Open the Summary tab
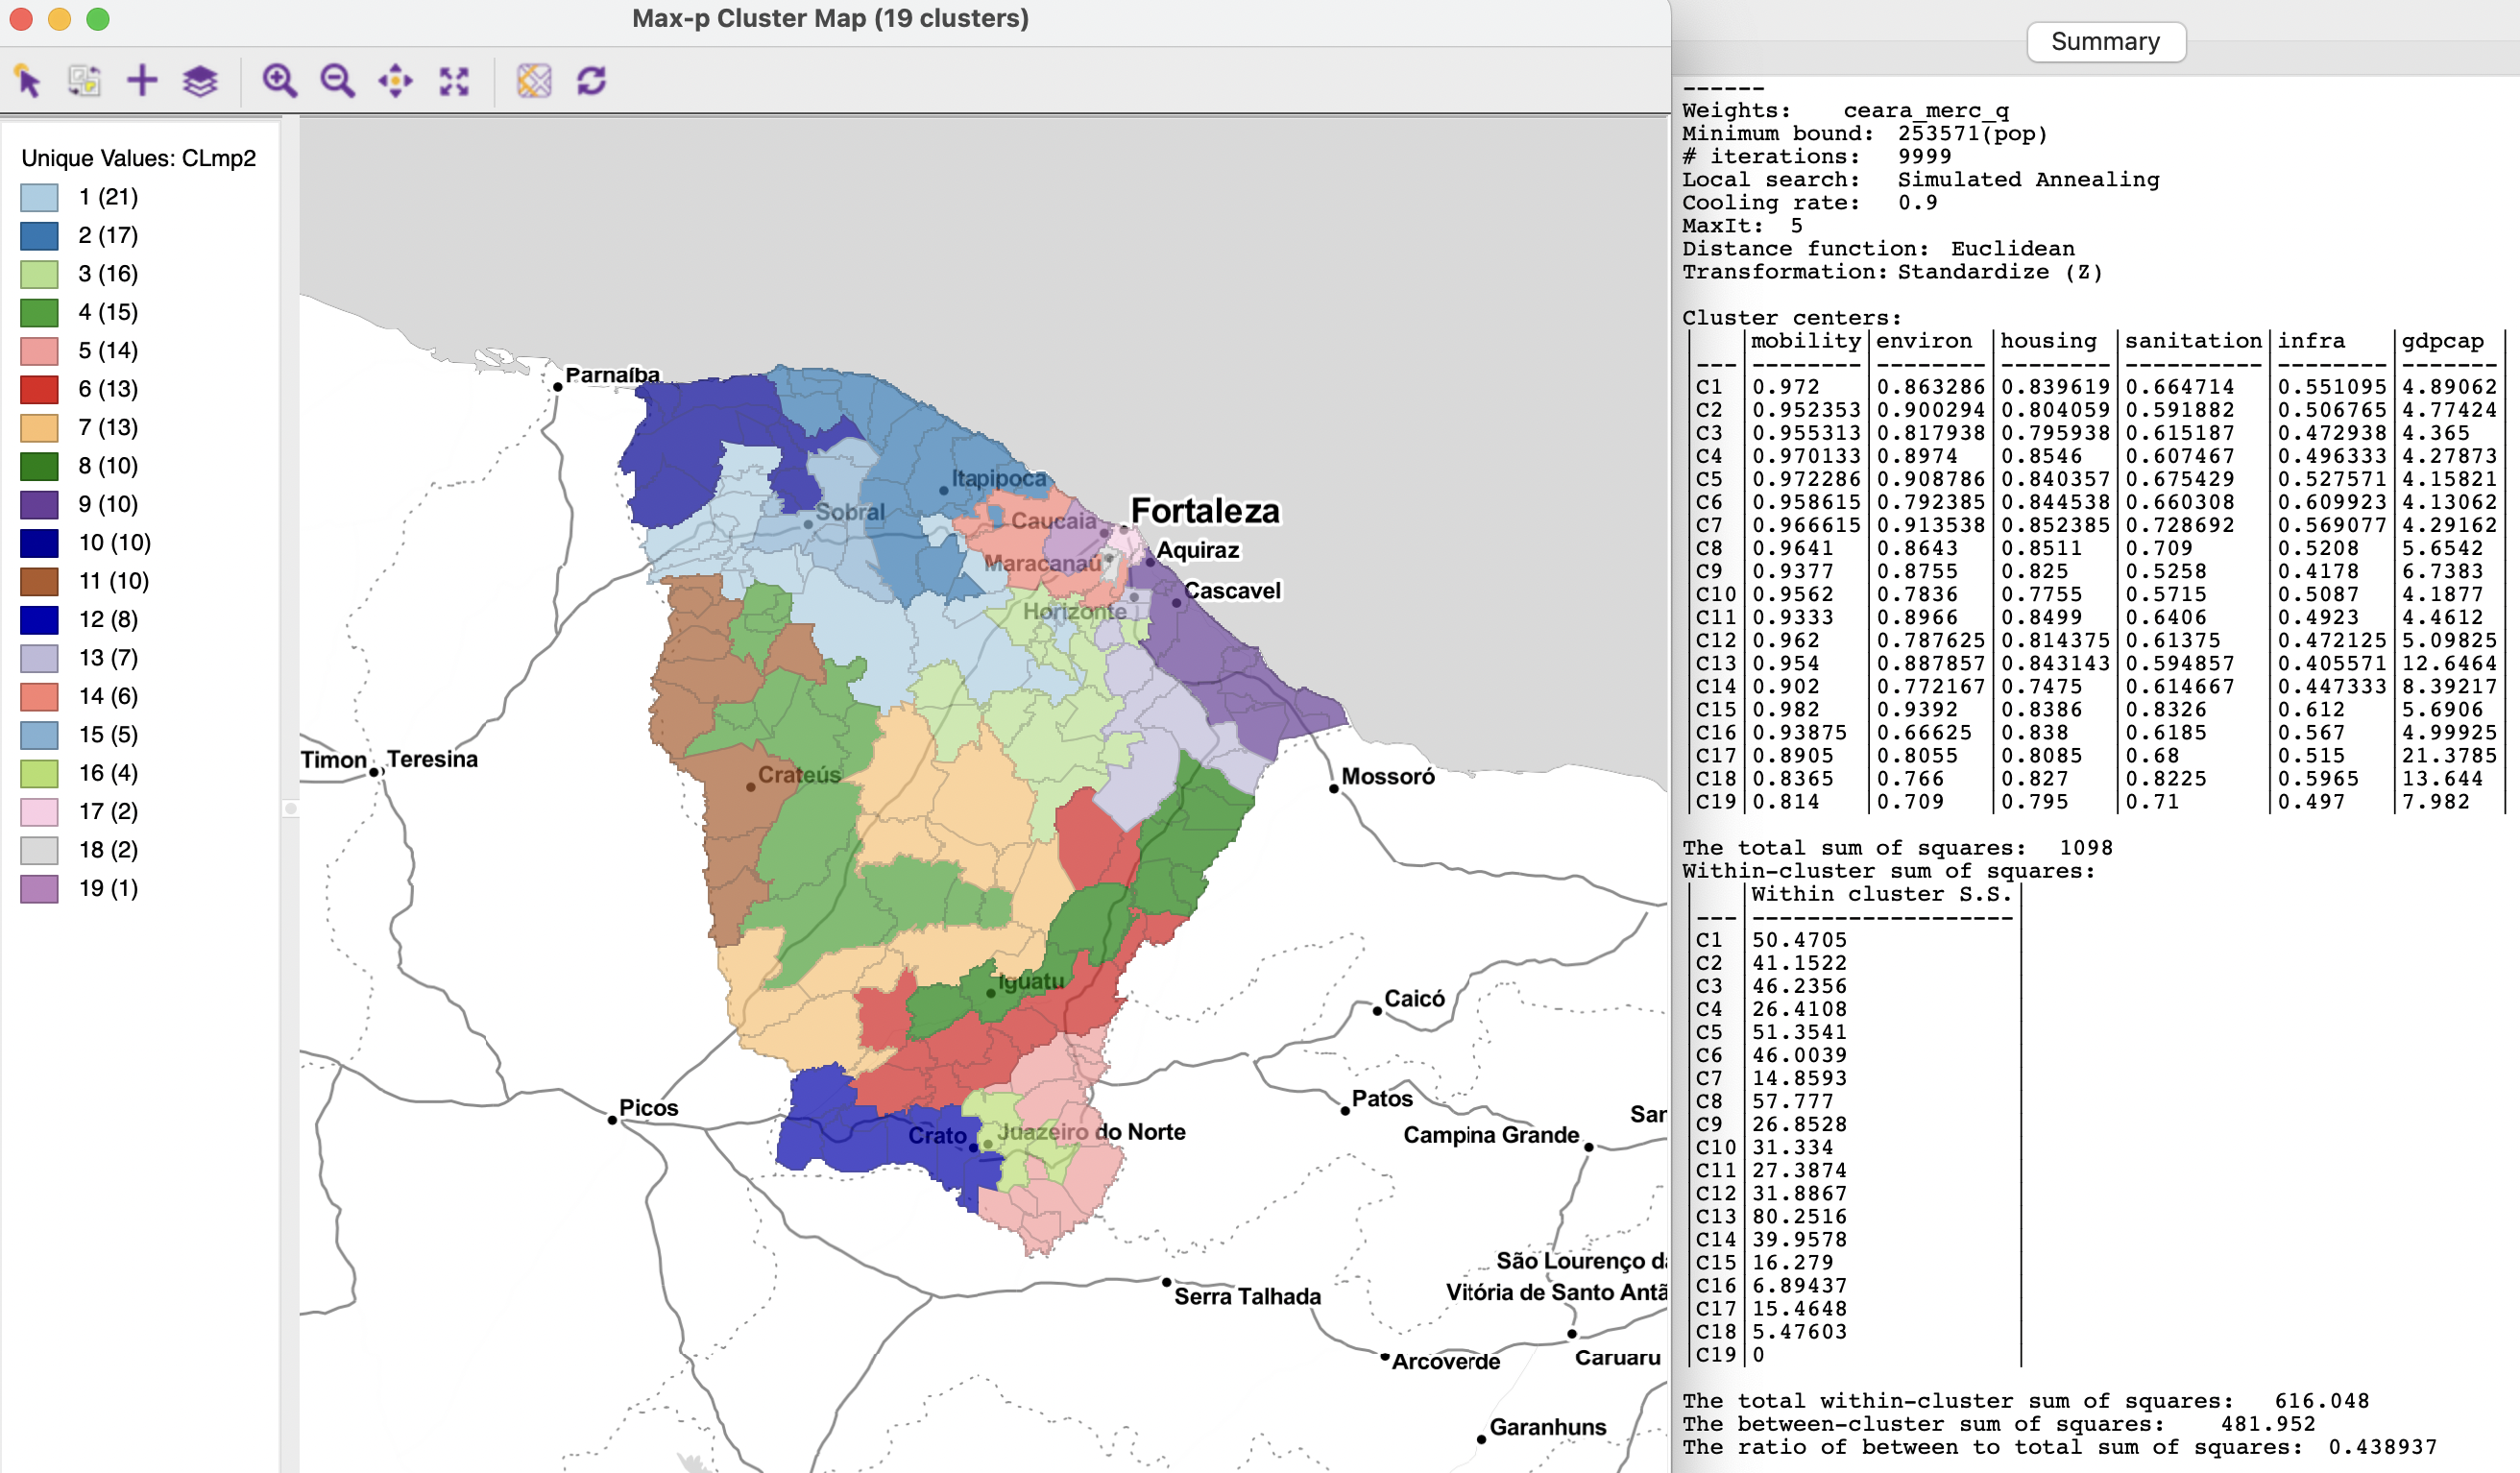This screenshot has width=2520, height=1473. [x=2105, y=42]
